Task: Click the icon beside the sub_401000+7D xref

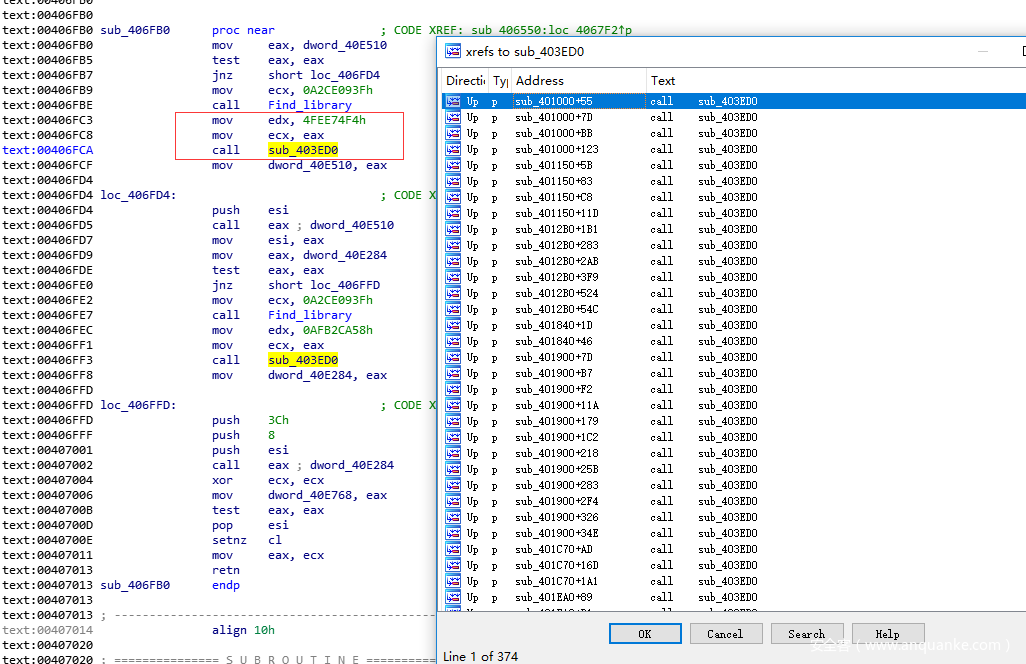Action: tap(453, 117)
